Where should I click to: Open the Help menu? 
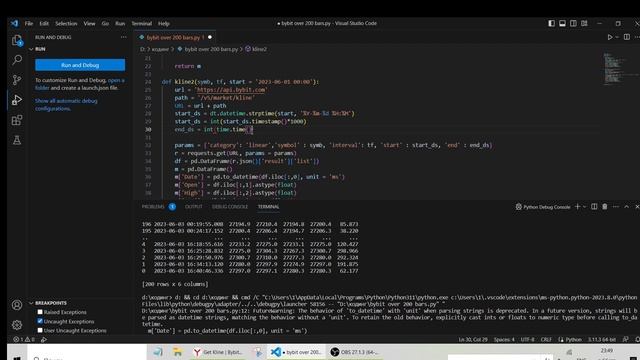click(x=164, y=24)
